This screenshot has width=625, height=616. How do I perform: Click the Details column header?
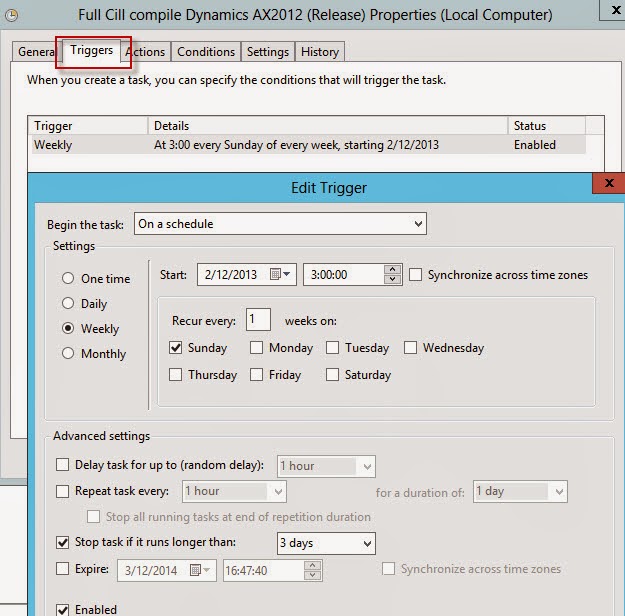(x=328, y=126)
